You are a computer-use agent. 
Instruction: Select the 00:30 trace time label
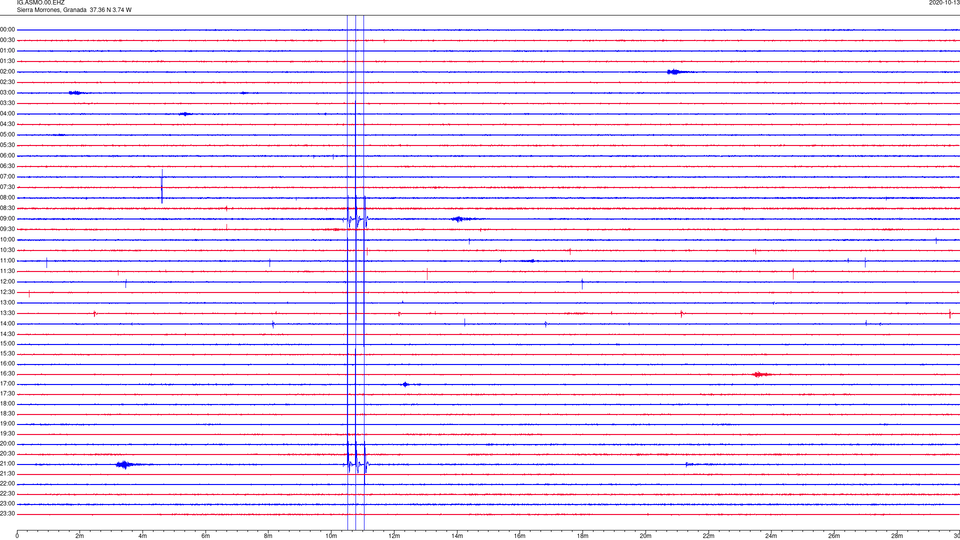tap(8, 40)
